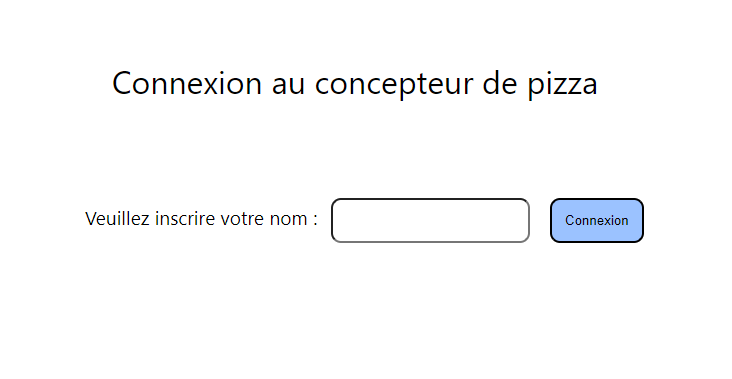The width and height of the screenshot is (732, 379).
Task: Activate the text box beside the name label
Action: (x=430, y=220)
